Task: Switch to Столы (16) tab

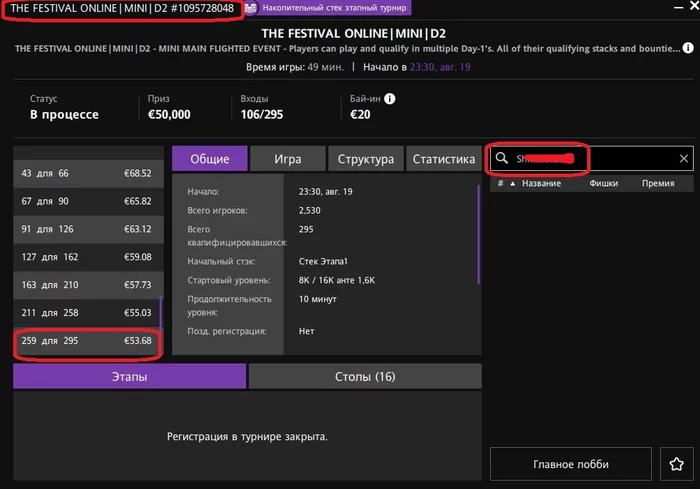Action: click(x=365, y=377)
